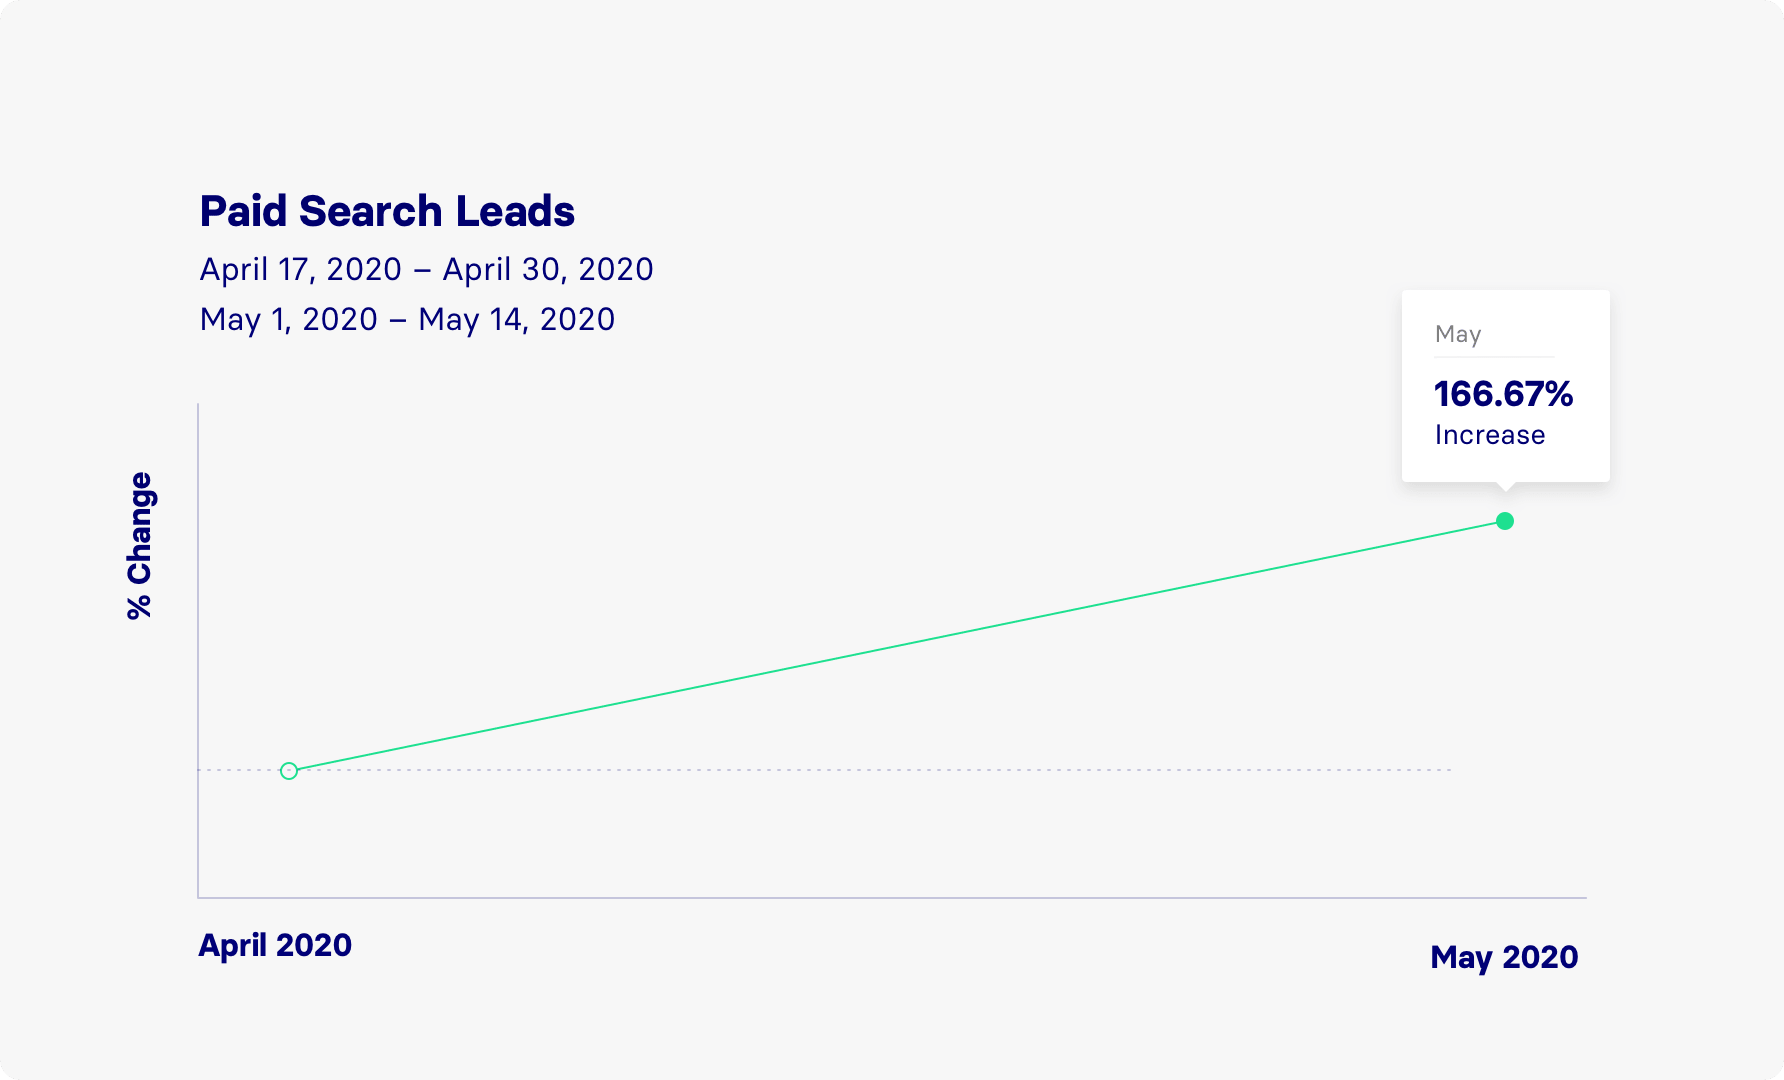The width and height of the screenshot is (1784, 1080).
Task: Click the green trend line
Action: click(900, 645)
